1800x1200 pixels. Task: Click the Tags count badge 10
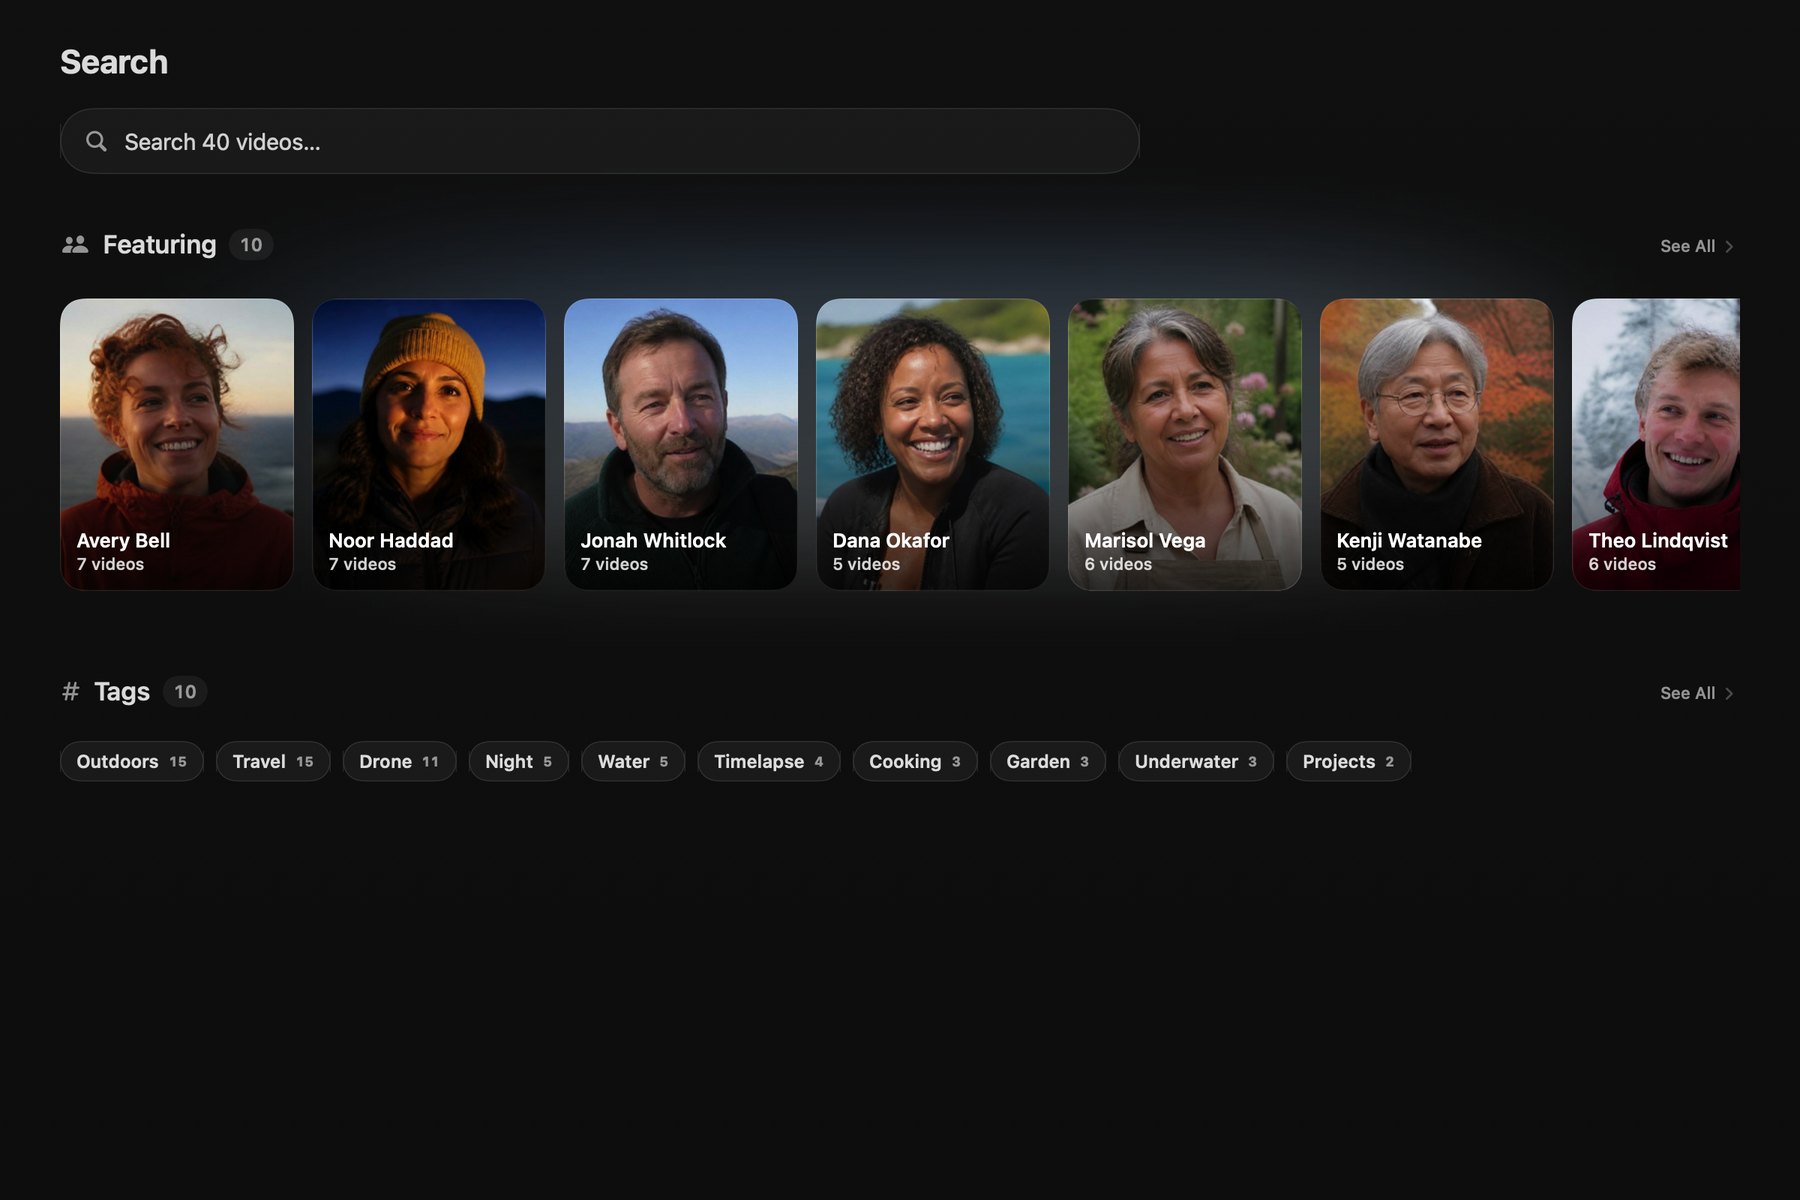[x=185, y=692]
